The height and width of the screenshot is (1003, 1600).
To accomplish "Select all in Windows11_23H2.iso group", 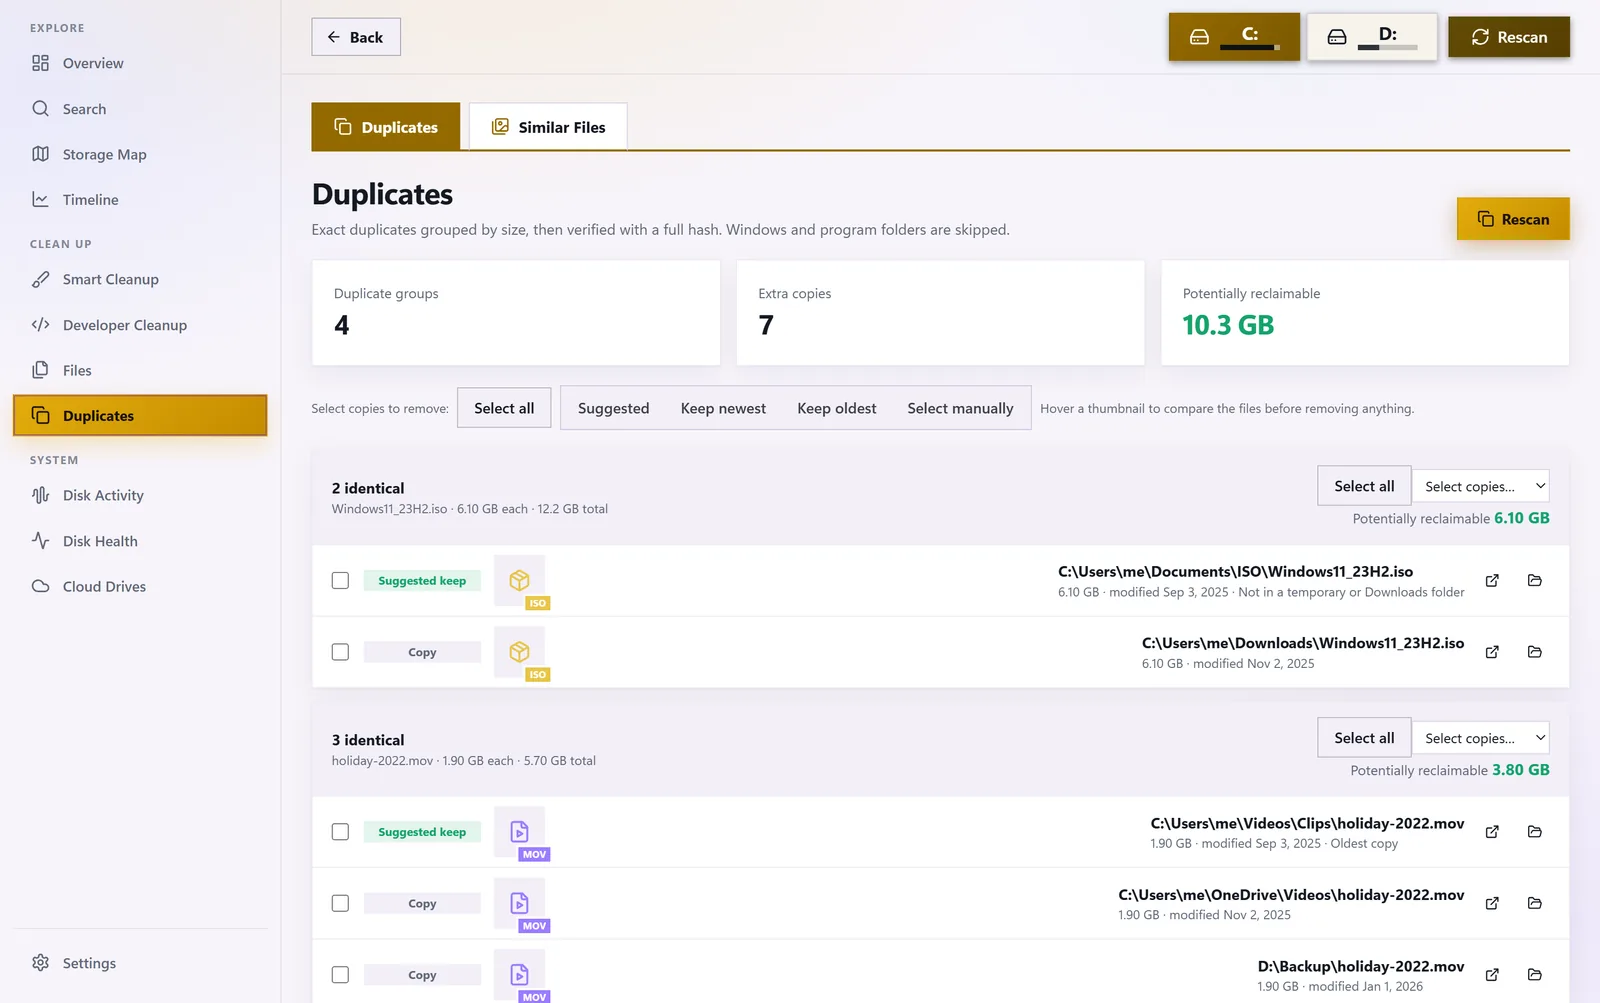I will tap(1364, 486).
